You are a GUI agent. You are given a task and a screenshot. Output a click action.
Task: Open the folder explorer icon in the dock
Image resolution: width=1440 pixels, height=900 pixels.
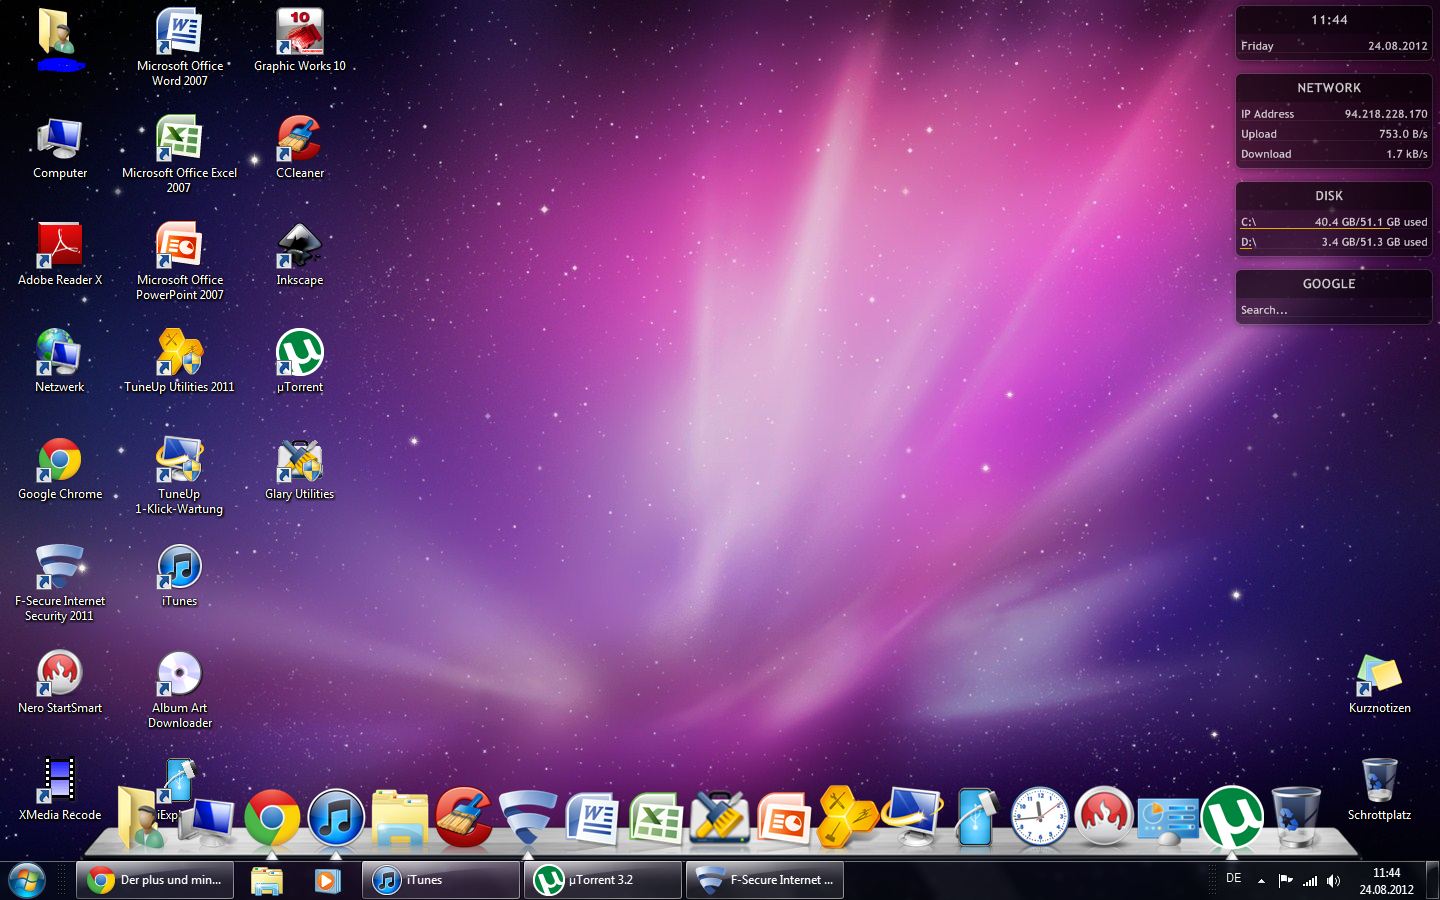(x=400, y=818)
